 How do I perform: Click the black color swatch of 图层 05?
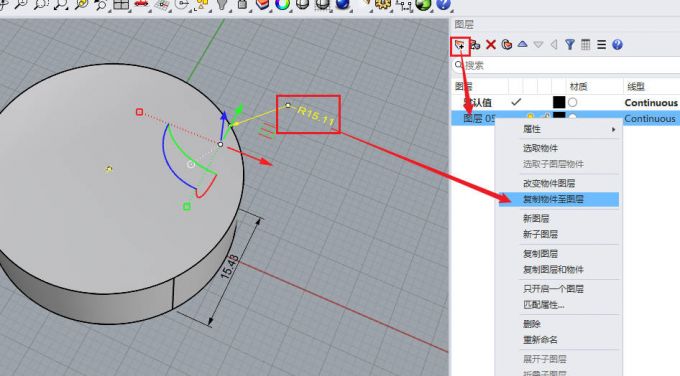559,115
